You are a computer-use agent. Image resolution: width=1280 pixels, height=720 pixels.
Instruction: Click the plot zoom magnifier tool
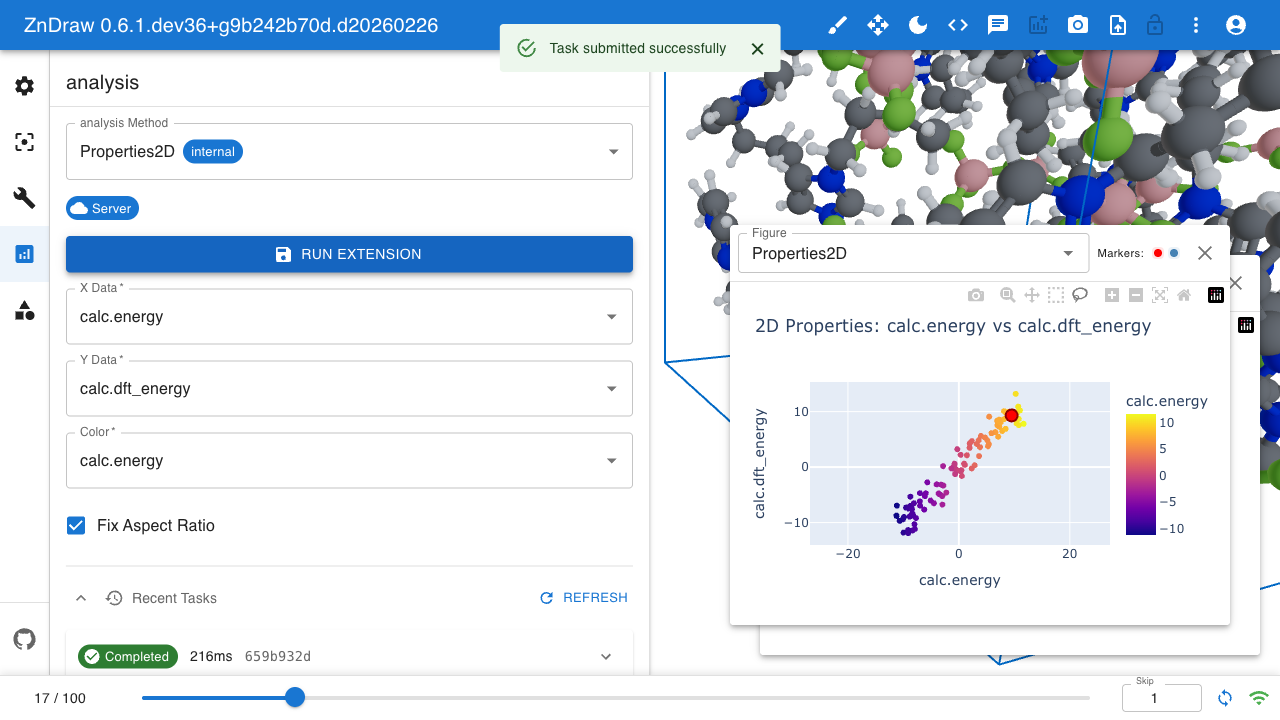(1008, 295)
